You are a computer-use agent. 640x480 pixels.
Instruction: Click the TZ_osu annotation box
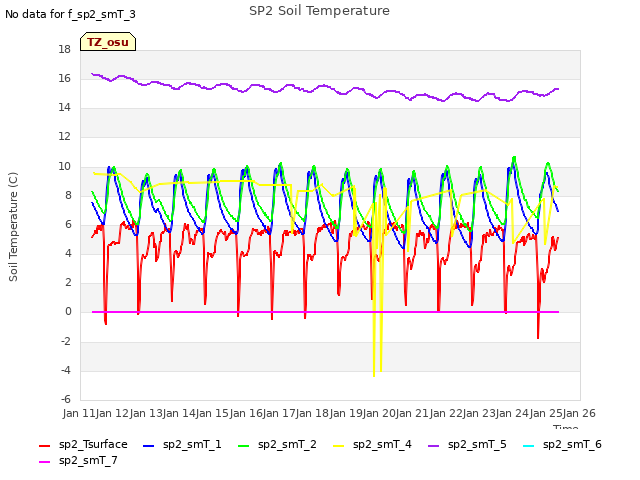pos(108,42)
